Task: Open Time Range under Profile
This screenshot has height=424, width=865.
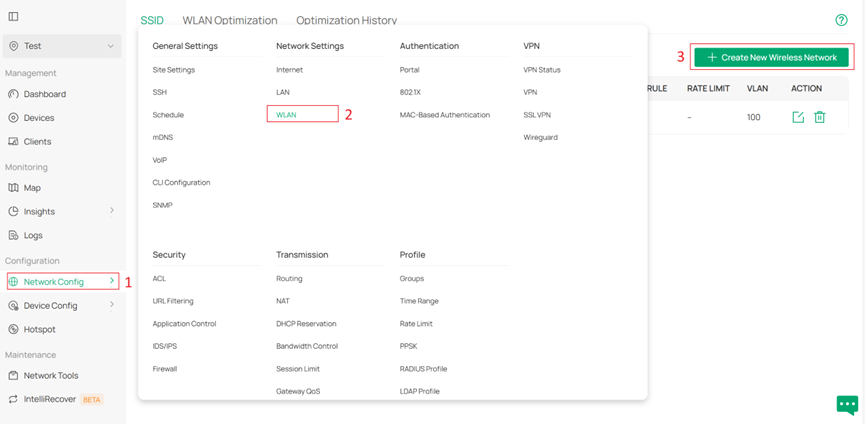Action: [x=419, y=301]
